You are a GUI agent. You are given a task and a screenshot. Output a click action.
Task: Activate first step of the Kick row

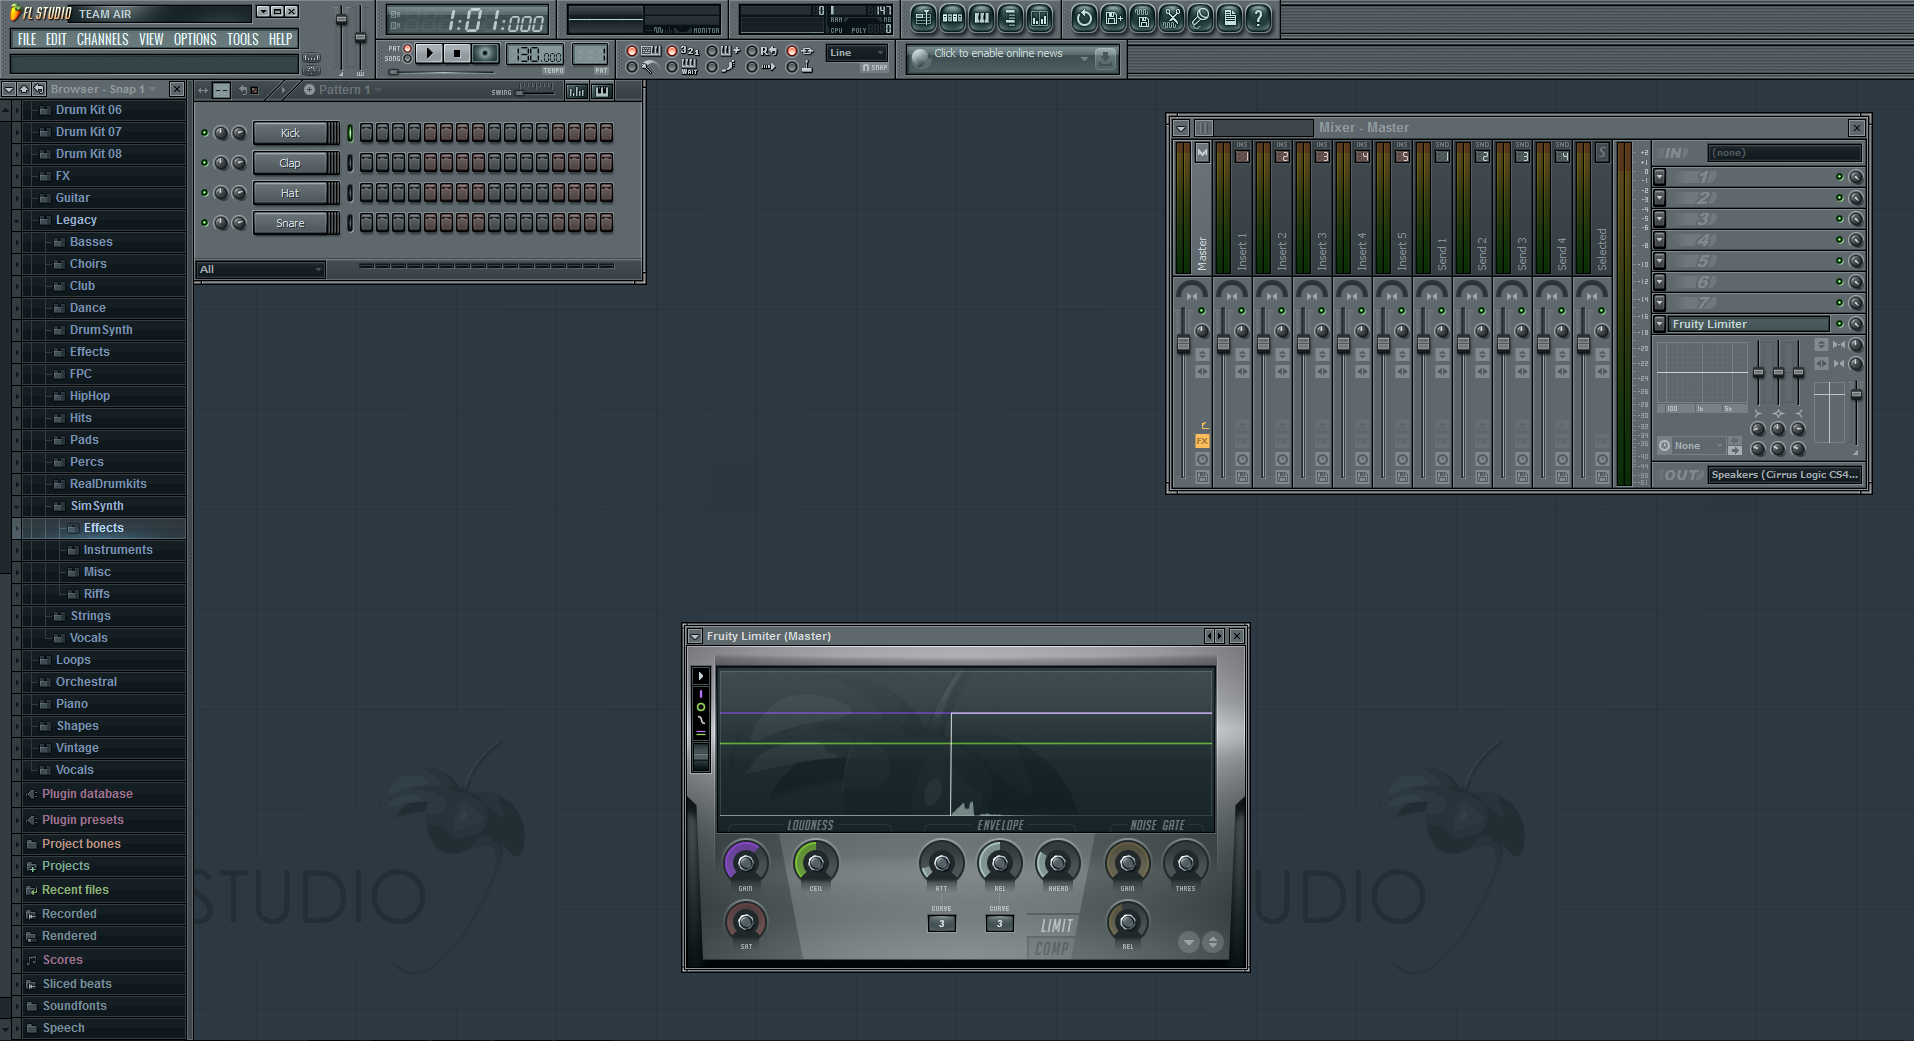[366, 133]
